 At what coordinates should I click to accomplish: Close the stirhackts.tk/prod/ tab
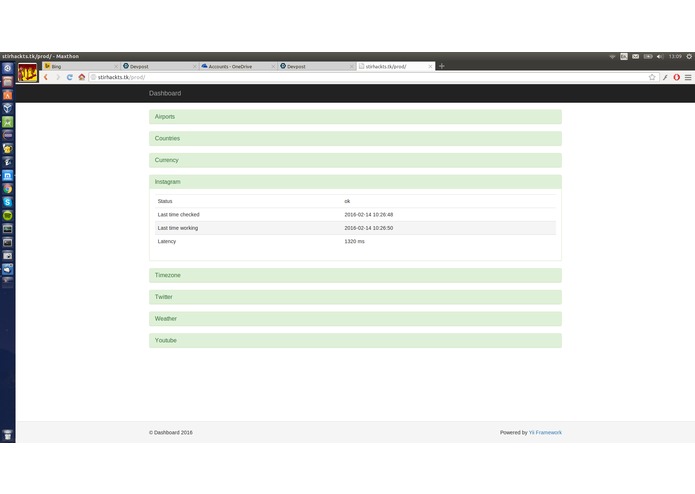(430, 66)
